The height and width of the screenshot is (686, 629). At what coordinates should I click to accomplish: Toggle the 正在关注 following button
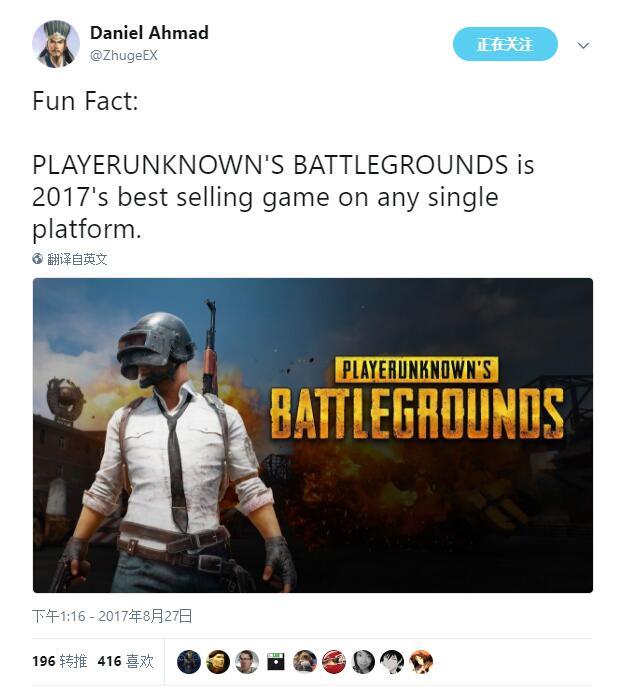coord(505,44)
